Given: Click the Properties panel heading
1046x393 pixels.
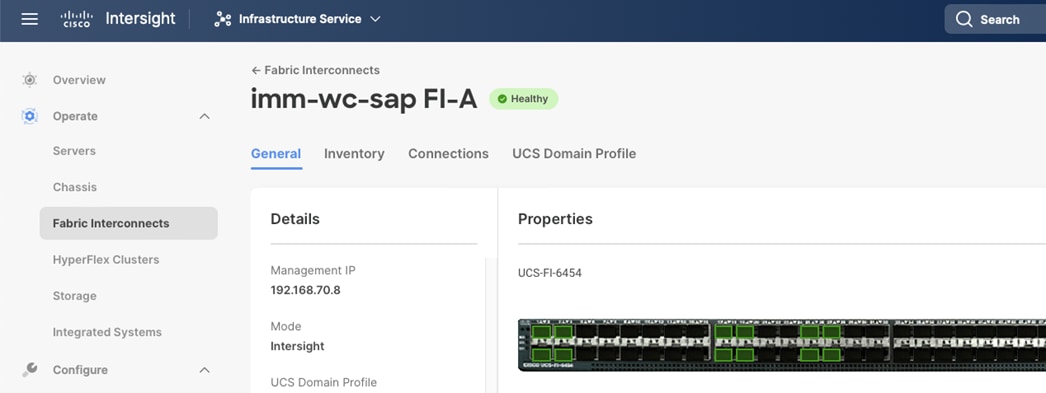Looking at the screenshot, I should tap(555, 219).
